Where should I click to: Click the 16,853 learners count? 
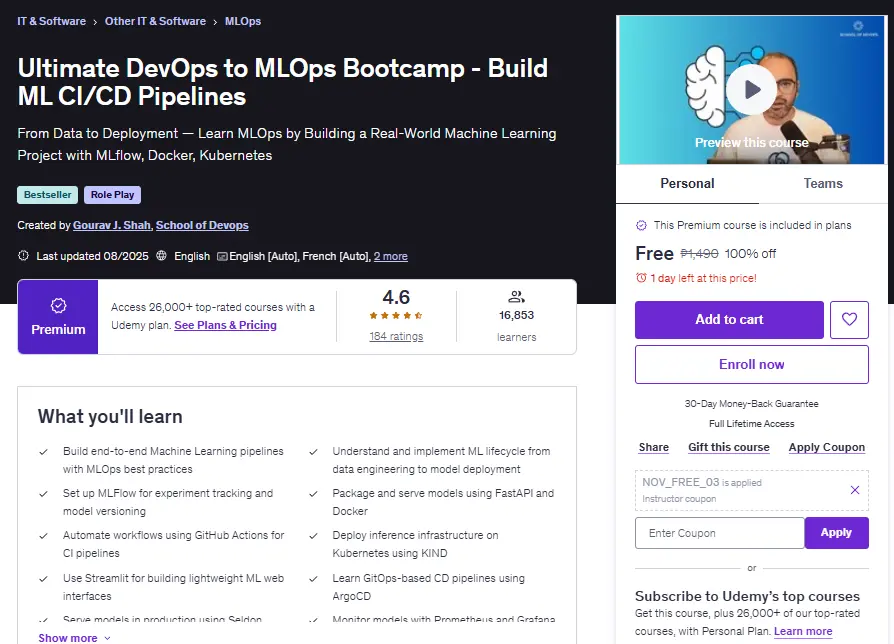click(x=516, y=315)
